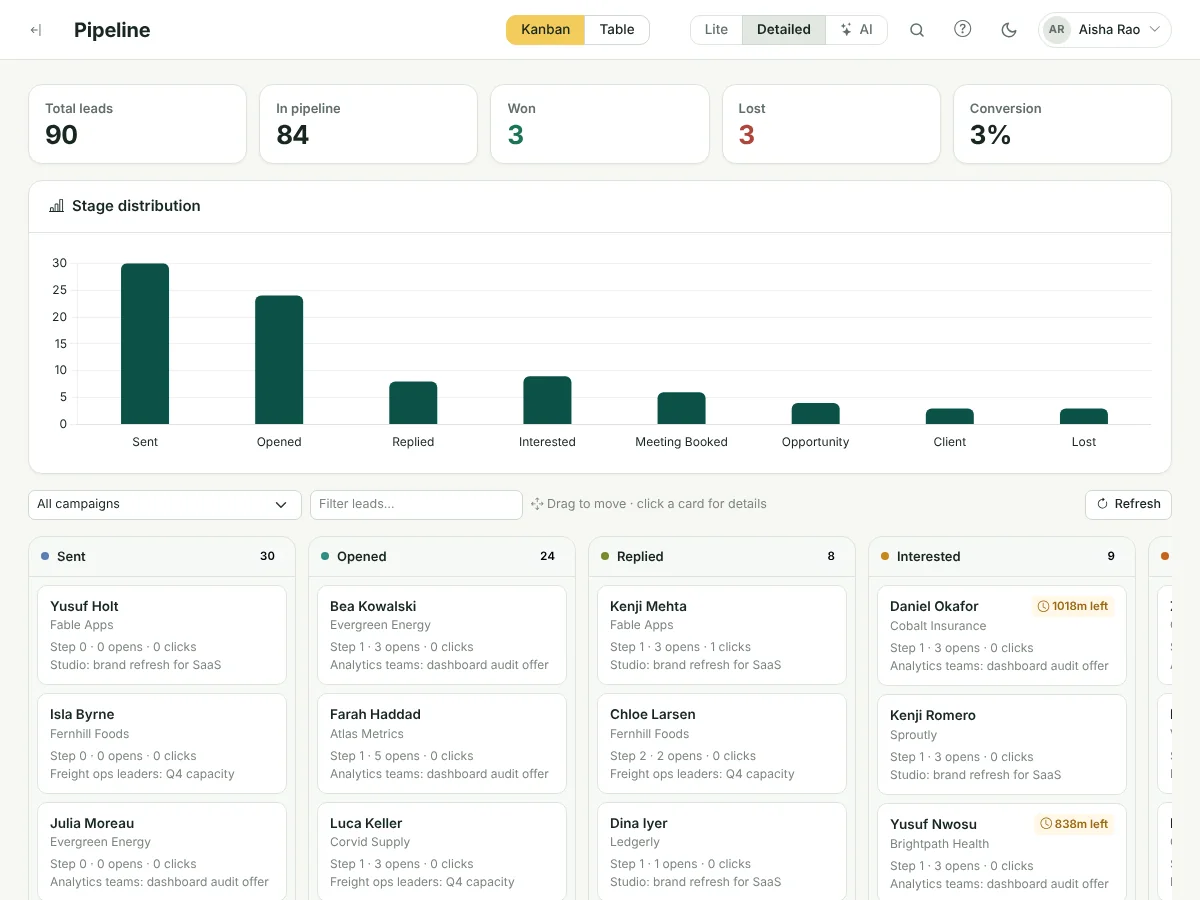Open the Bea Kowalski lead card
This screenshot has height=900, width=1200.
(x=442, y=635)
